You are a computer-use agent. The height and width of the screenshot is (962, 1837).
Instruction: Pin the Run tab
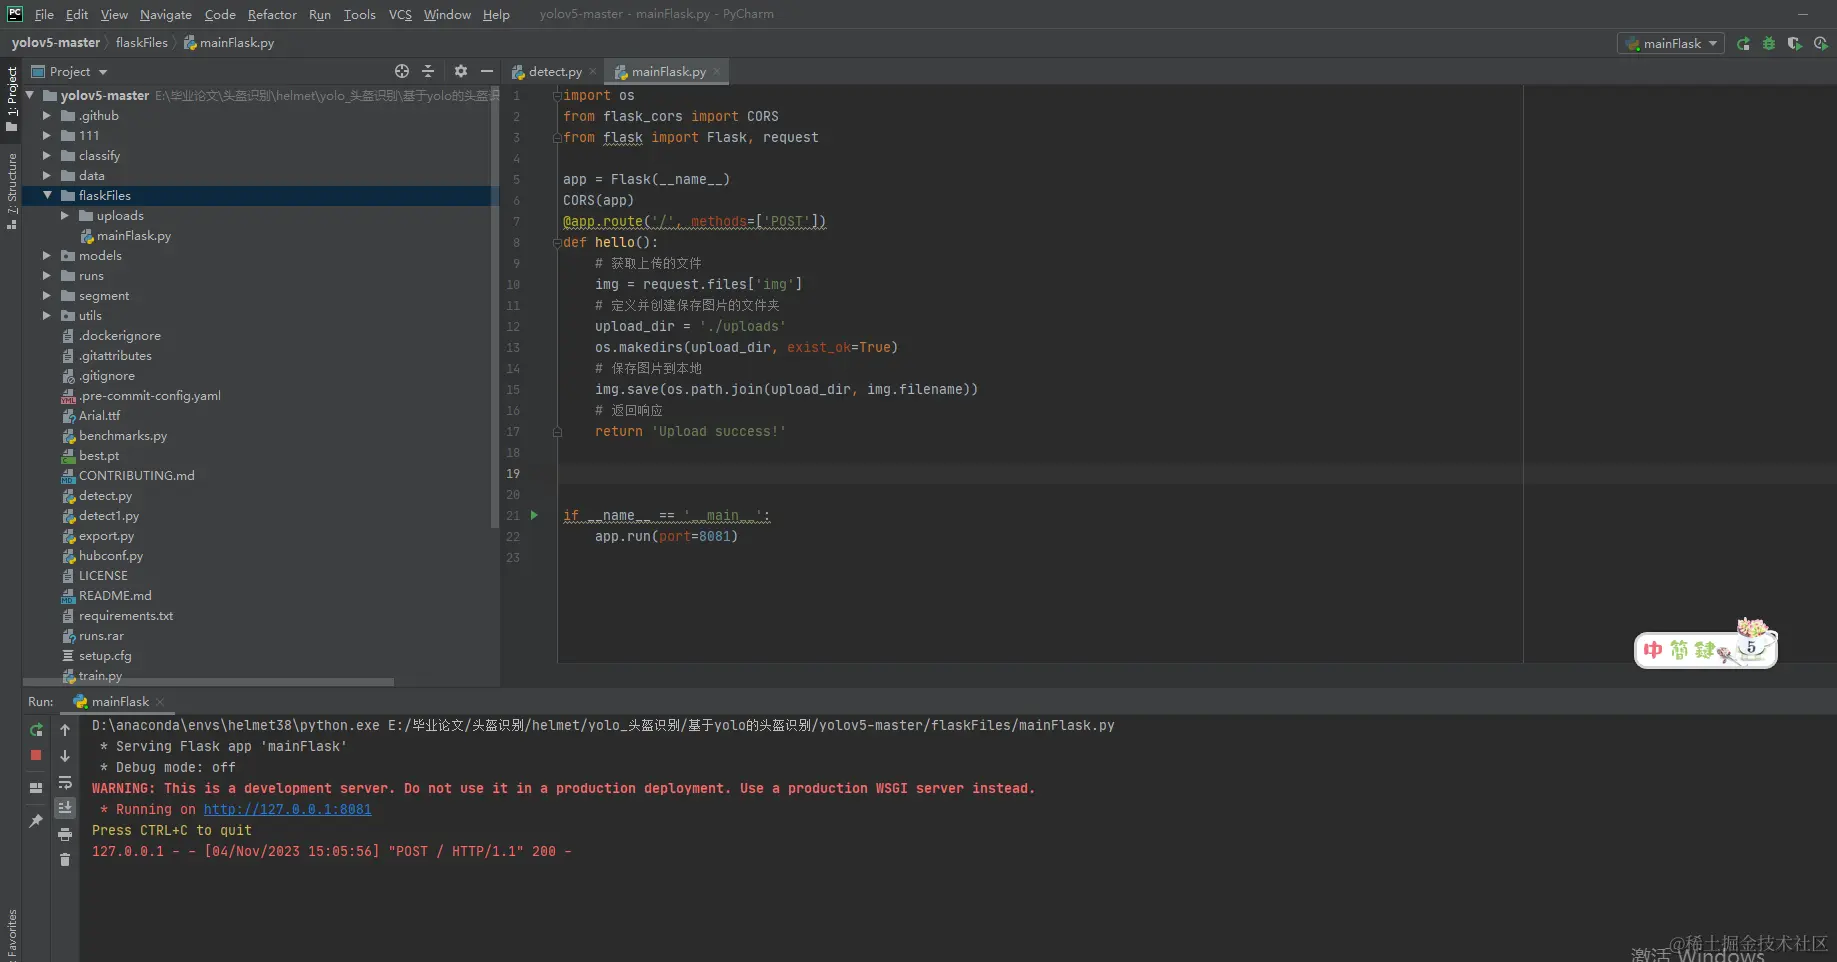click(36, 821)
